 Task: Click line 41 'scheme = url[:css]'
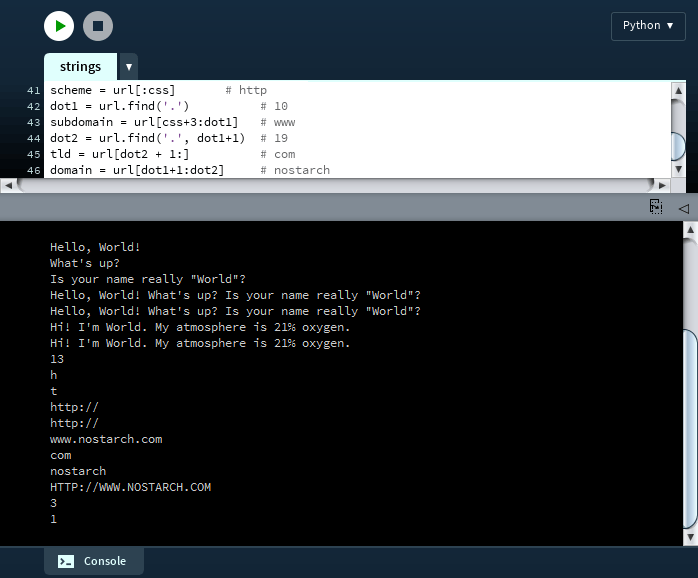(113, 90)
